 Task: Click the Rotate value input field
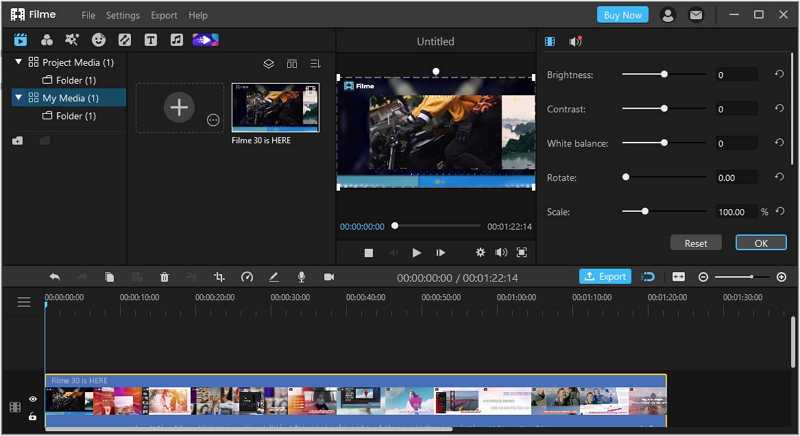736,177
